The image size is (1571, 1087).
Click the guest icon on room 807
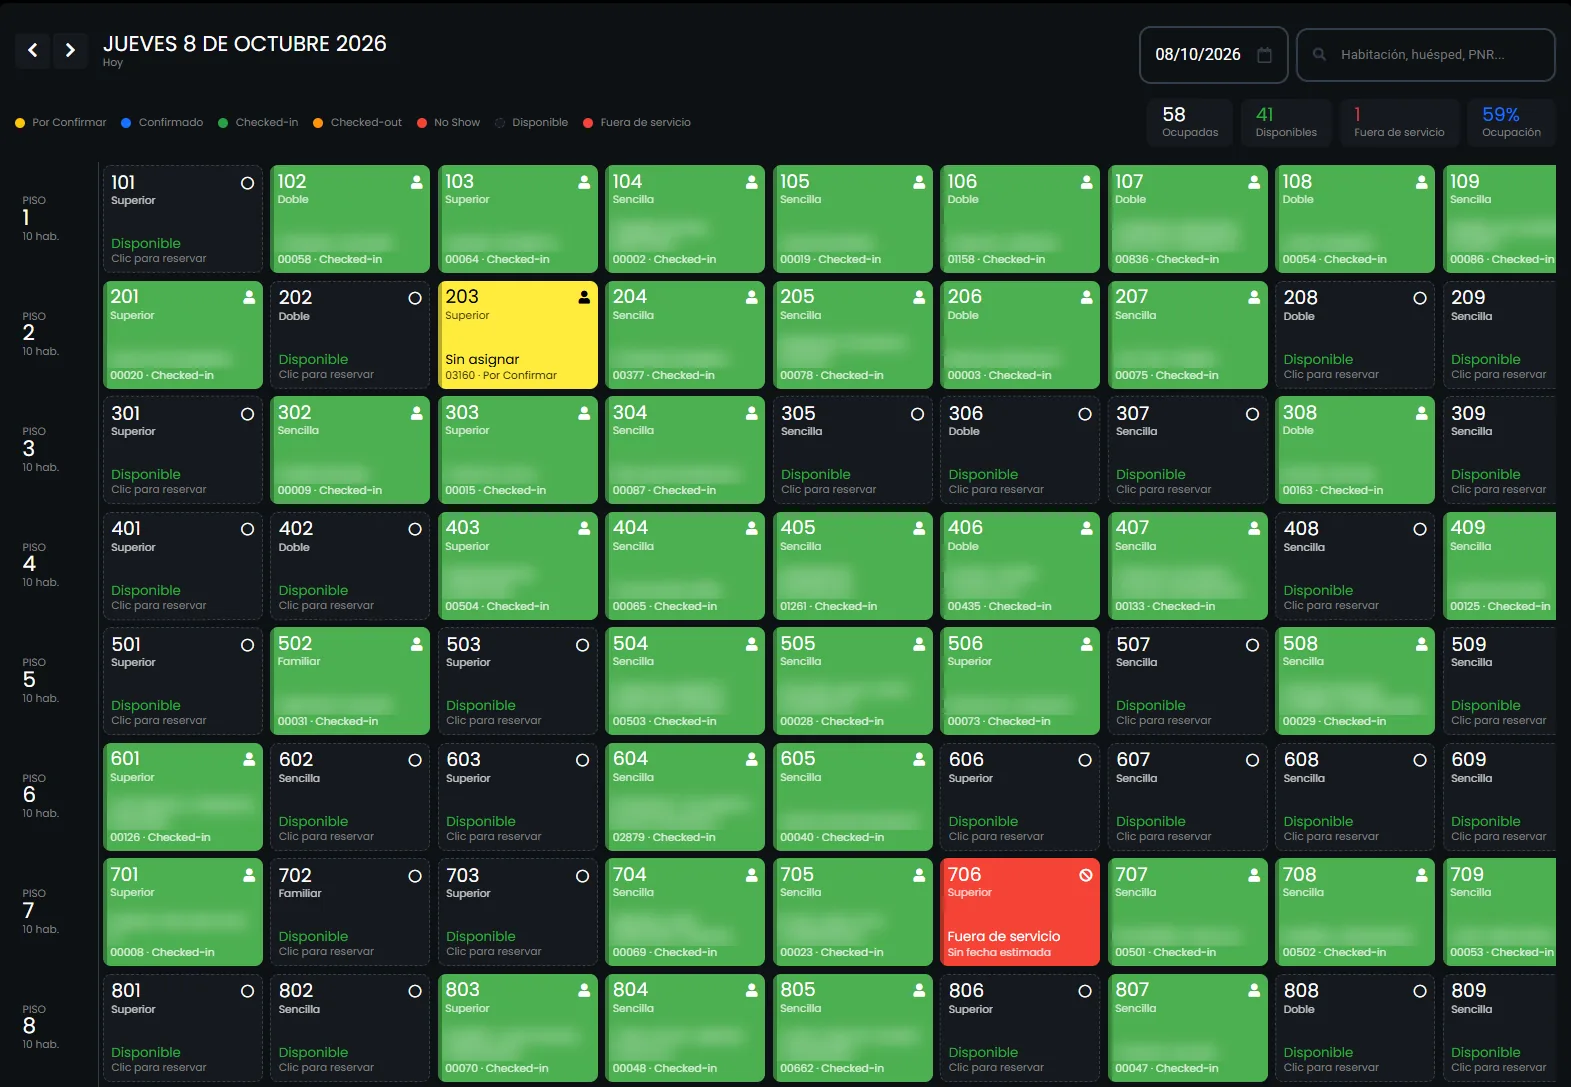point(1254,990)
